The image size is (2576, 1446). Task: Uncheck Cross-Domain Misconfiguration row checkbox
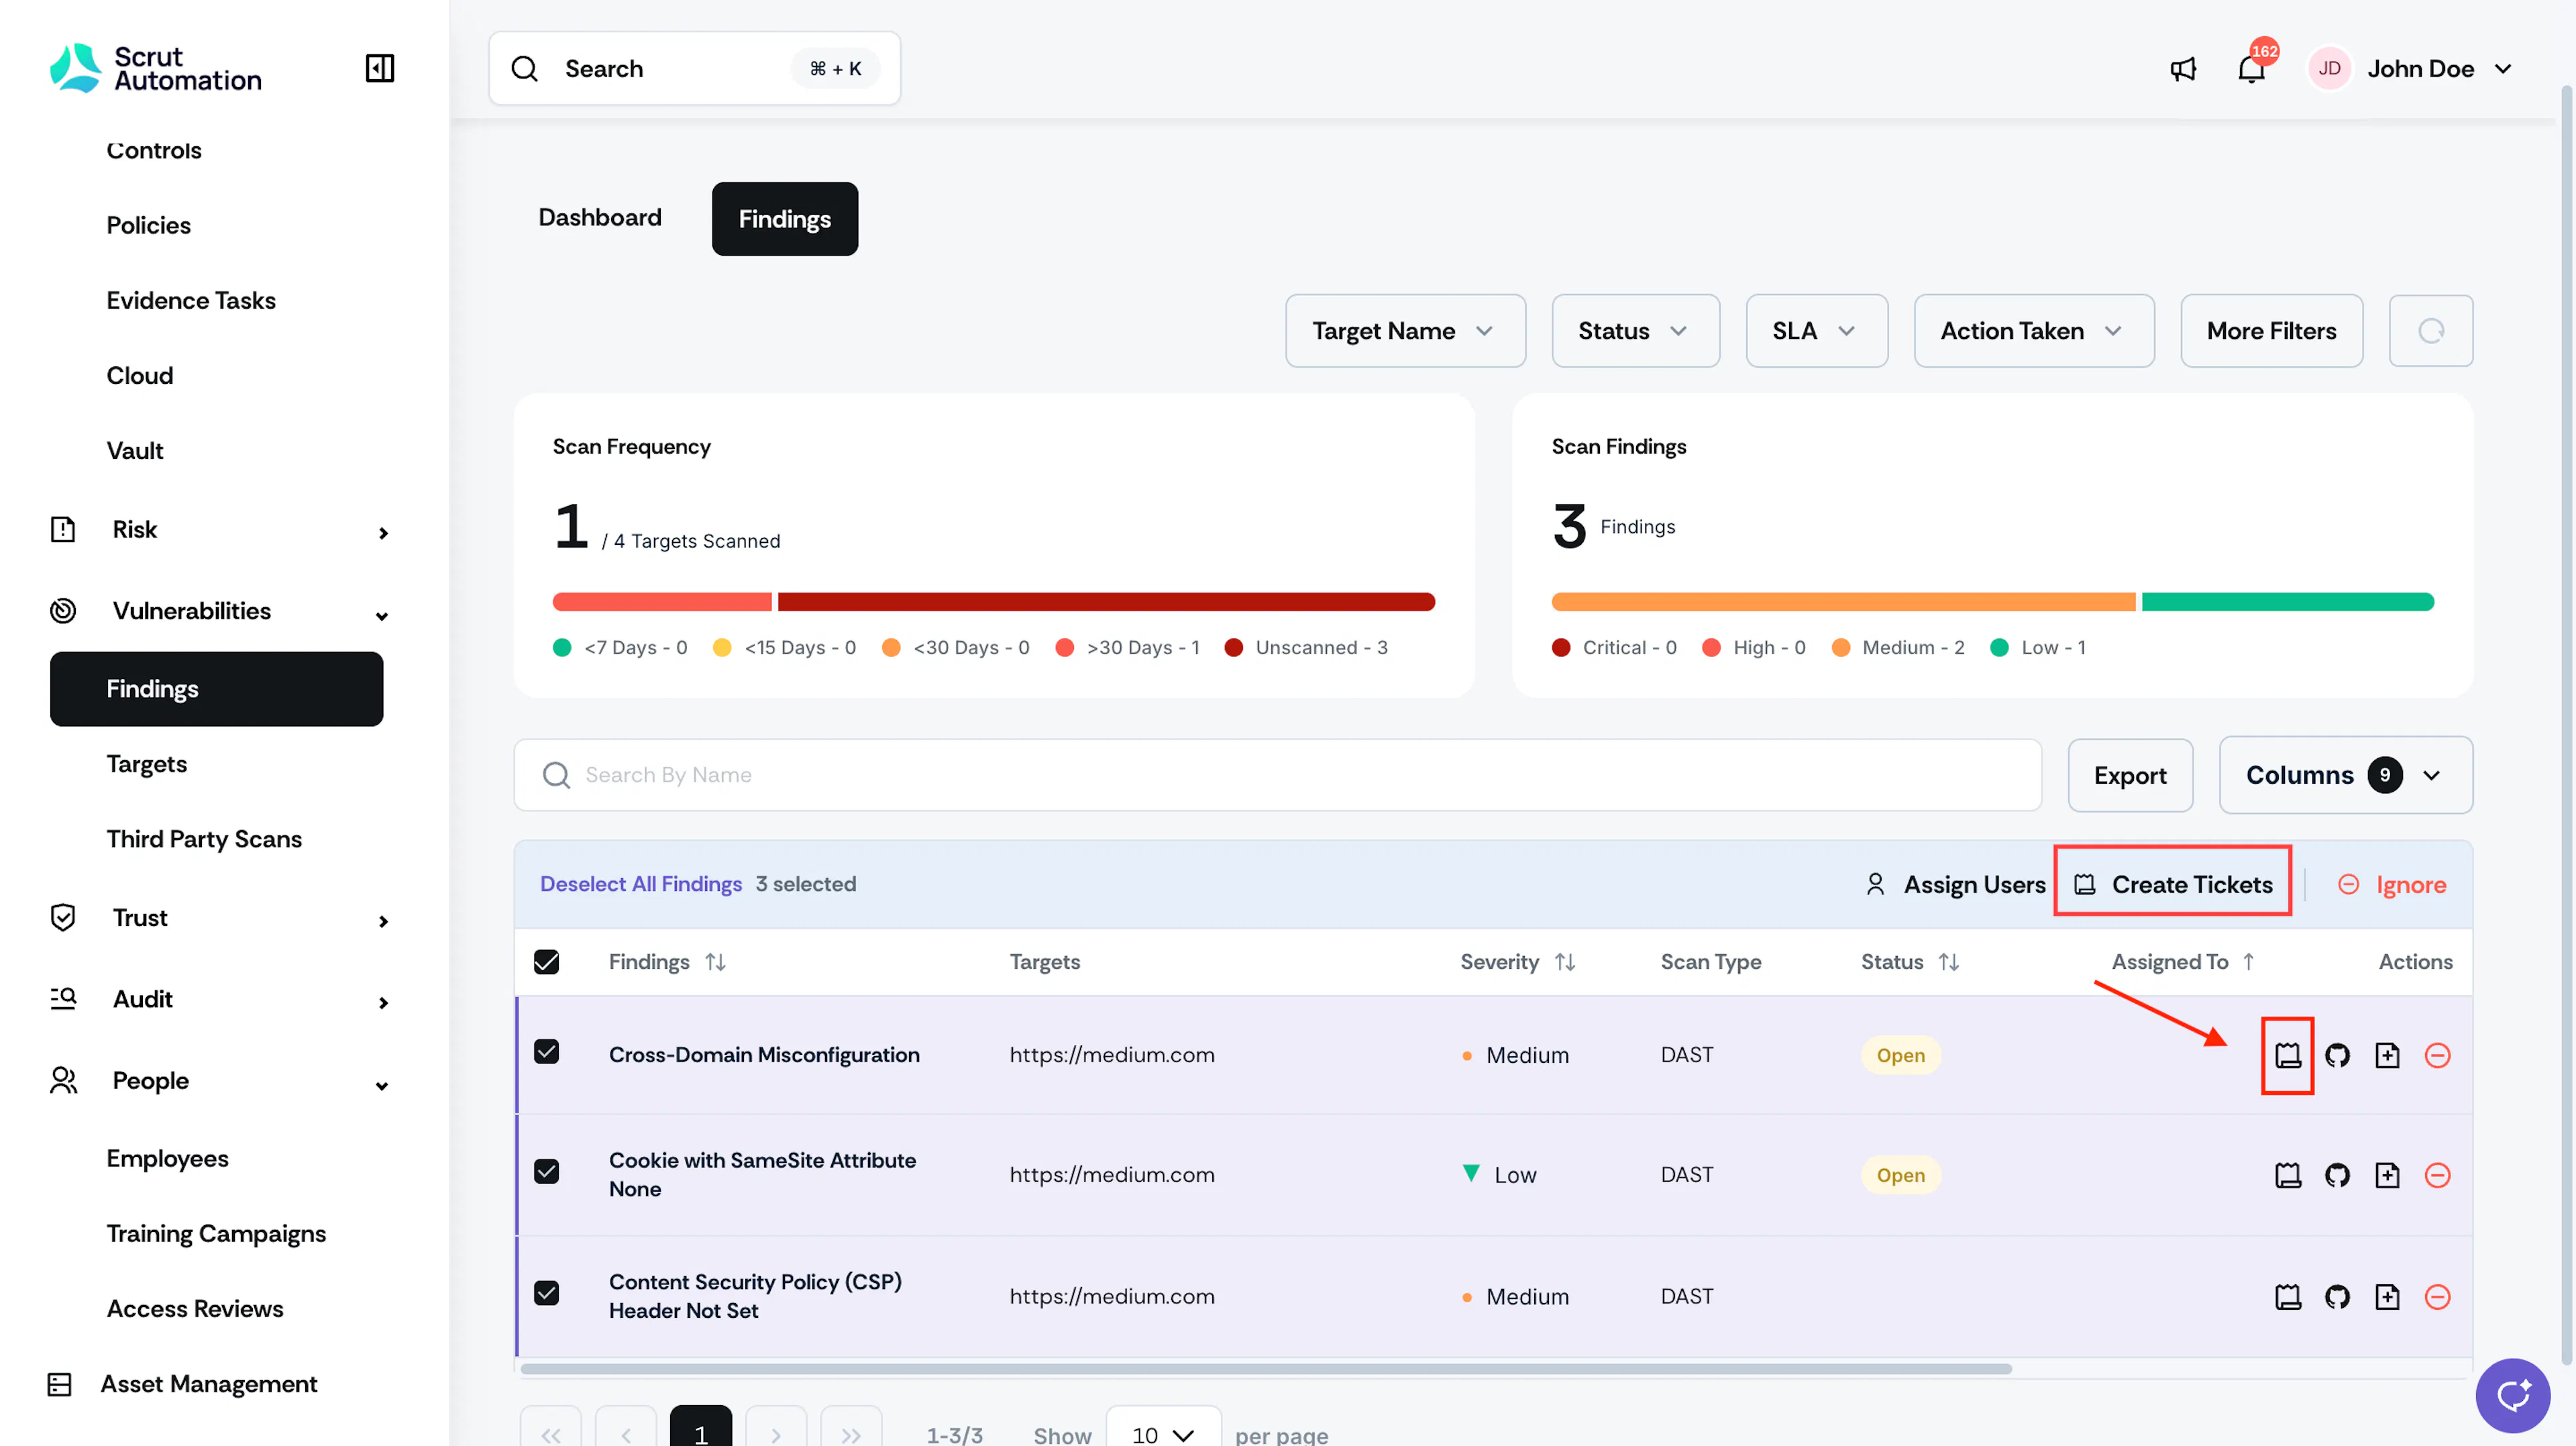[x=546, y=1052]
